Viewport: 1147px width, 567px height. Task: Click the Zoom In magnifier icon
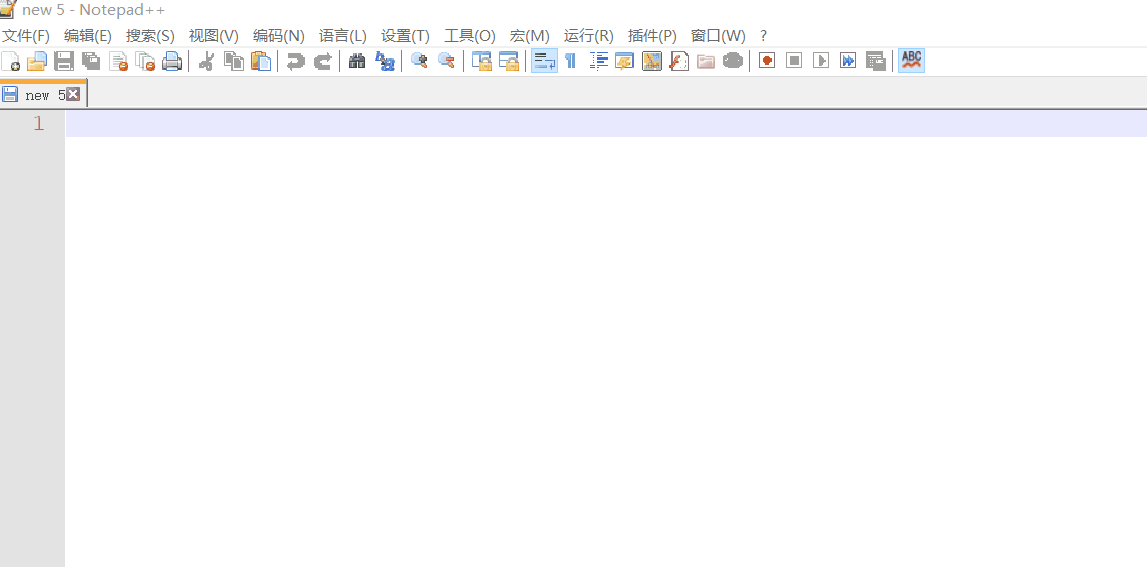pos(420,61)
